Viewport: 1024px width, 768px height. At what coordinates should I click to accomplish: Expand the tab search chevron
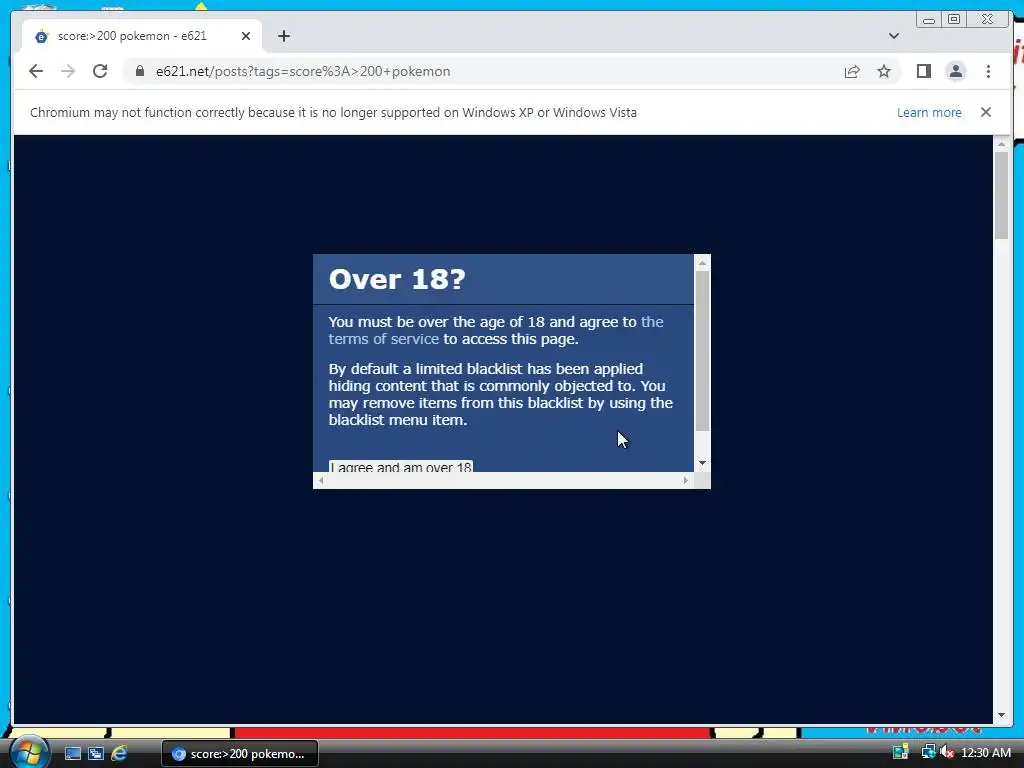click(893, 36)
